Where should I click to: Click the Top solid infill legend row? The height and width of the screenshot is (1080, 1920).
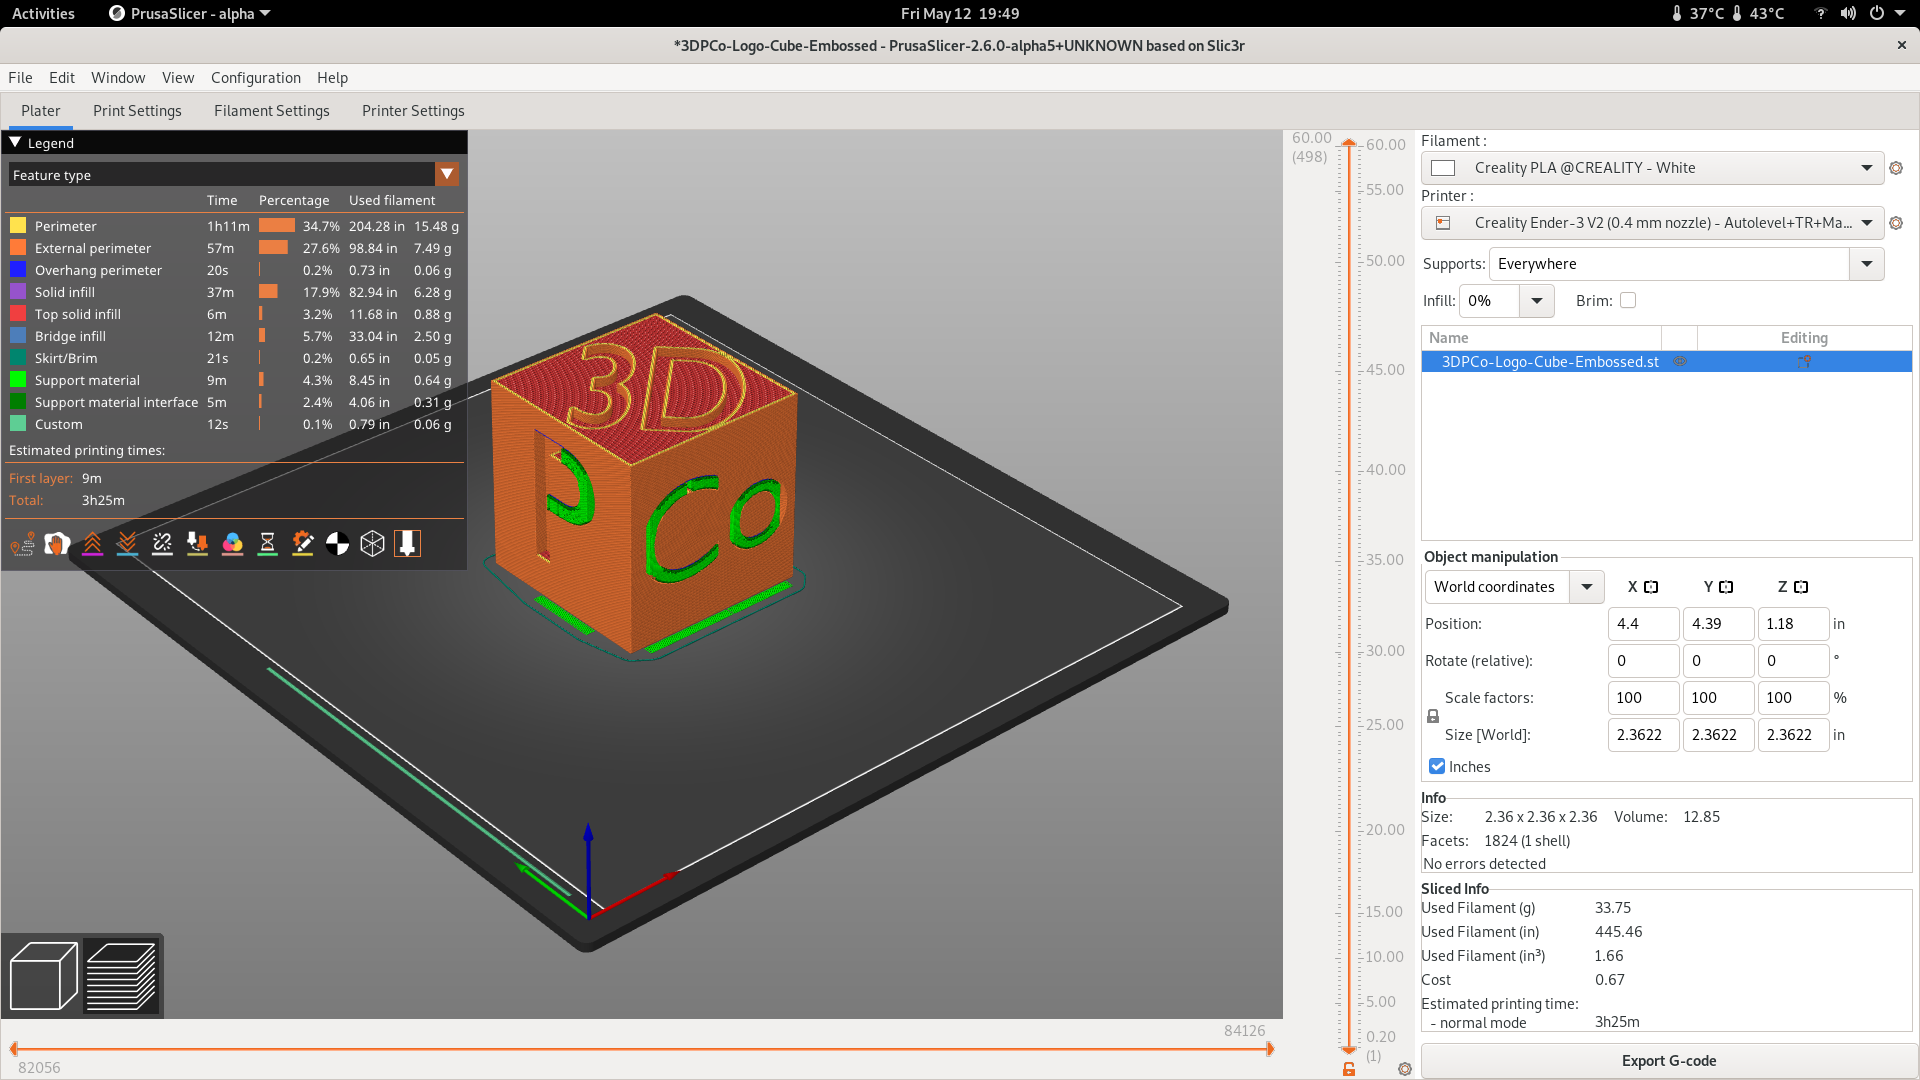point(234,314)
